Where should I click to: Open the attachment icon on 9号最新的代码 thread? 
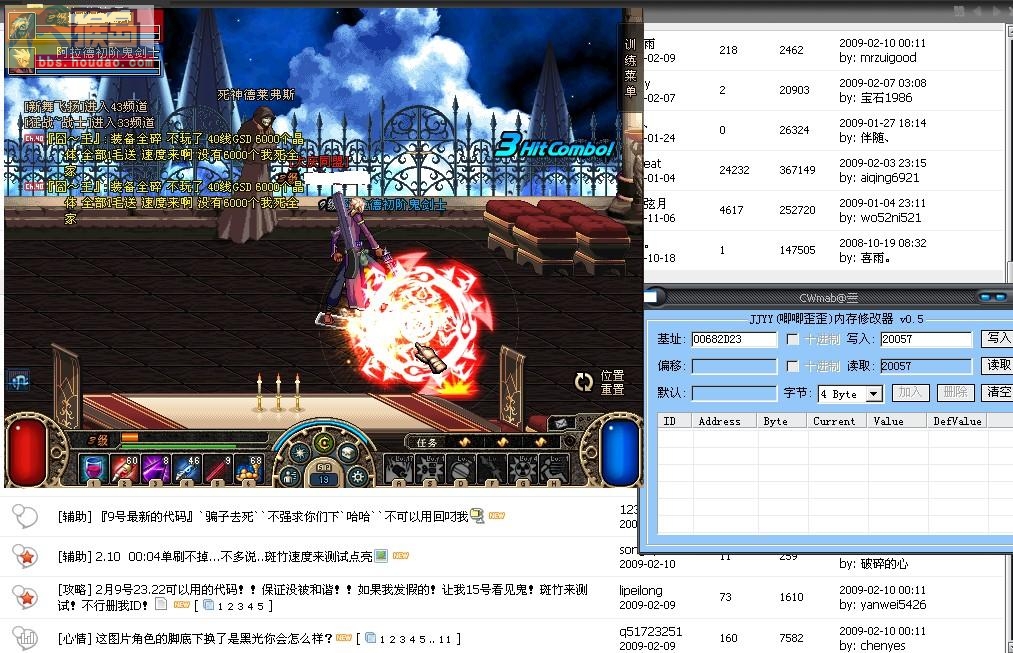pos(477,515)
